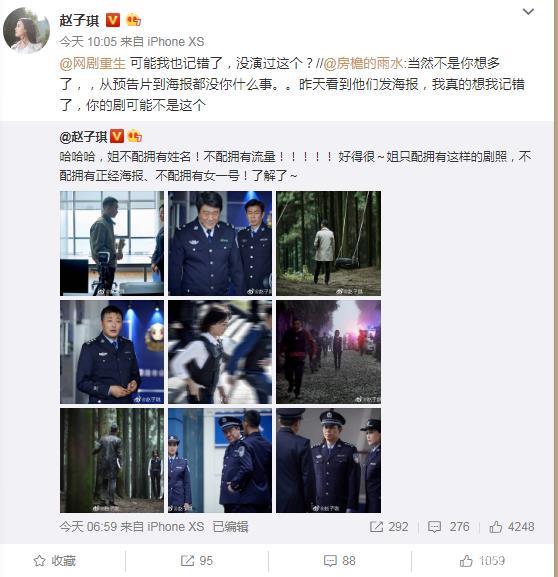
Task: Open the @房檐的雨水 mention link
Action: pyautogui.click(x=363, y=63)
